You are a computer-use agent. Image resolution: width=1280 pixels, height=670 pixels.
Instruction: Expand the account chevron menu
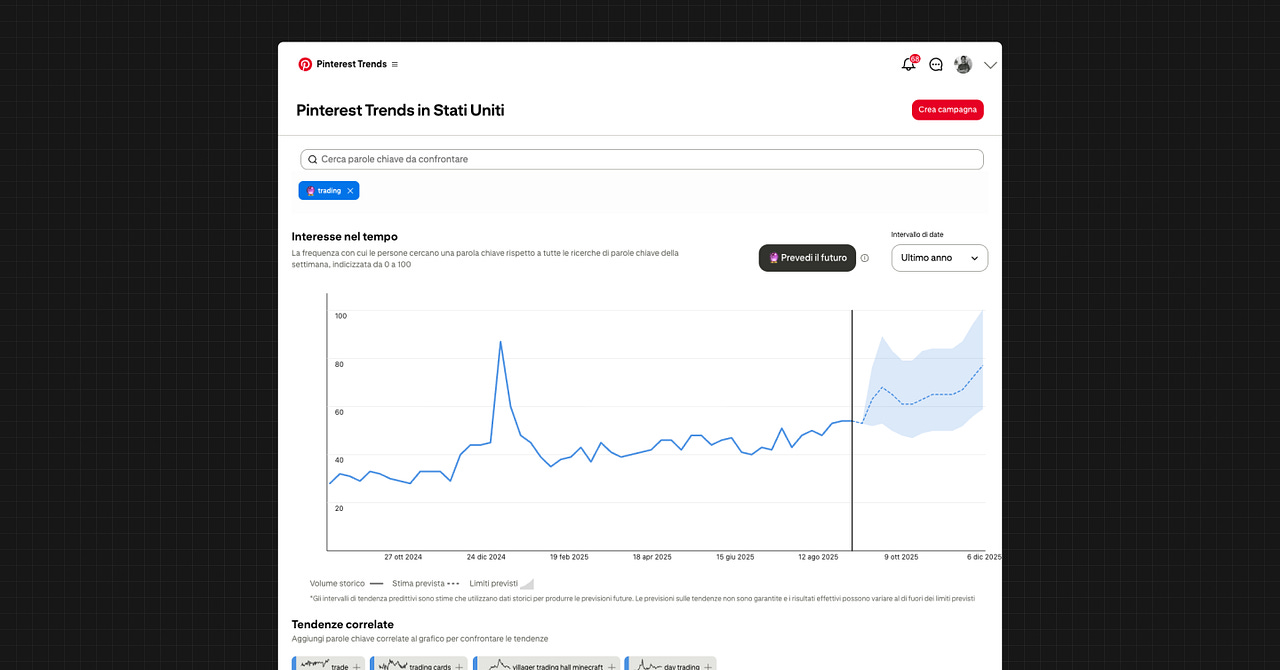(x=990, y=64)
